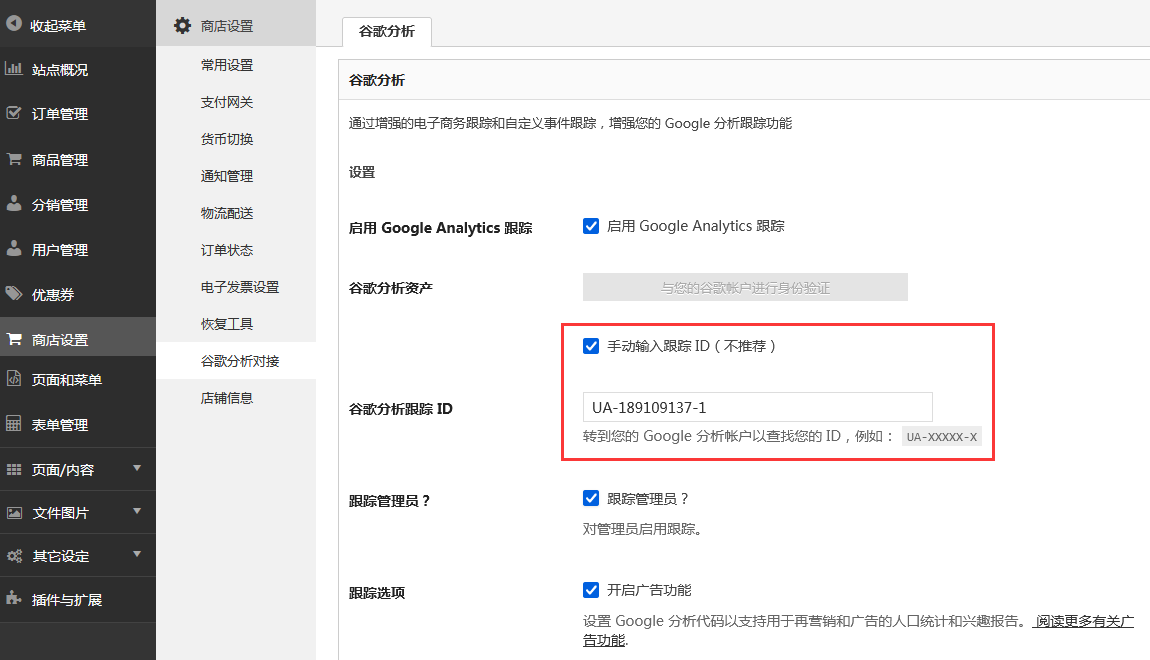The image size is (1150, 660).
Task: Uncheck 手动输入跟踪 ID checkbox
Action: coord(591,346)
